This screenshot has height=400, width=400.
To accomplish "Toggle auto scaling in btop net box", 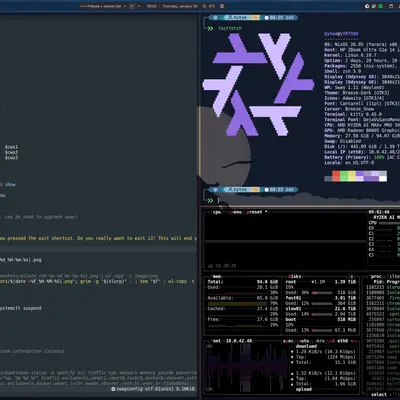I will (x=304, y=341).
